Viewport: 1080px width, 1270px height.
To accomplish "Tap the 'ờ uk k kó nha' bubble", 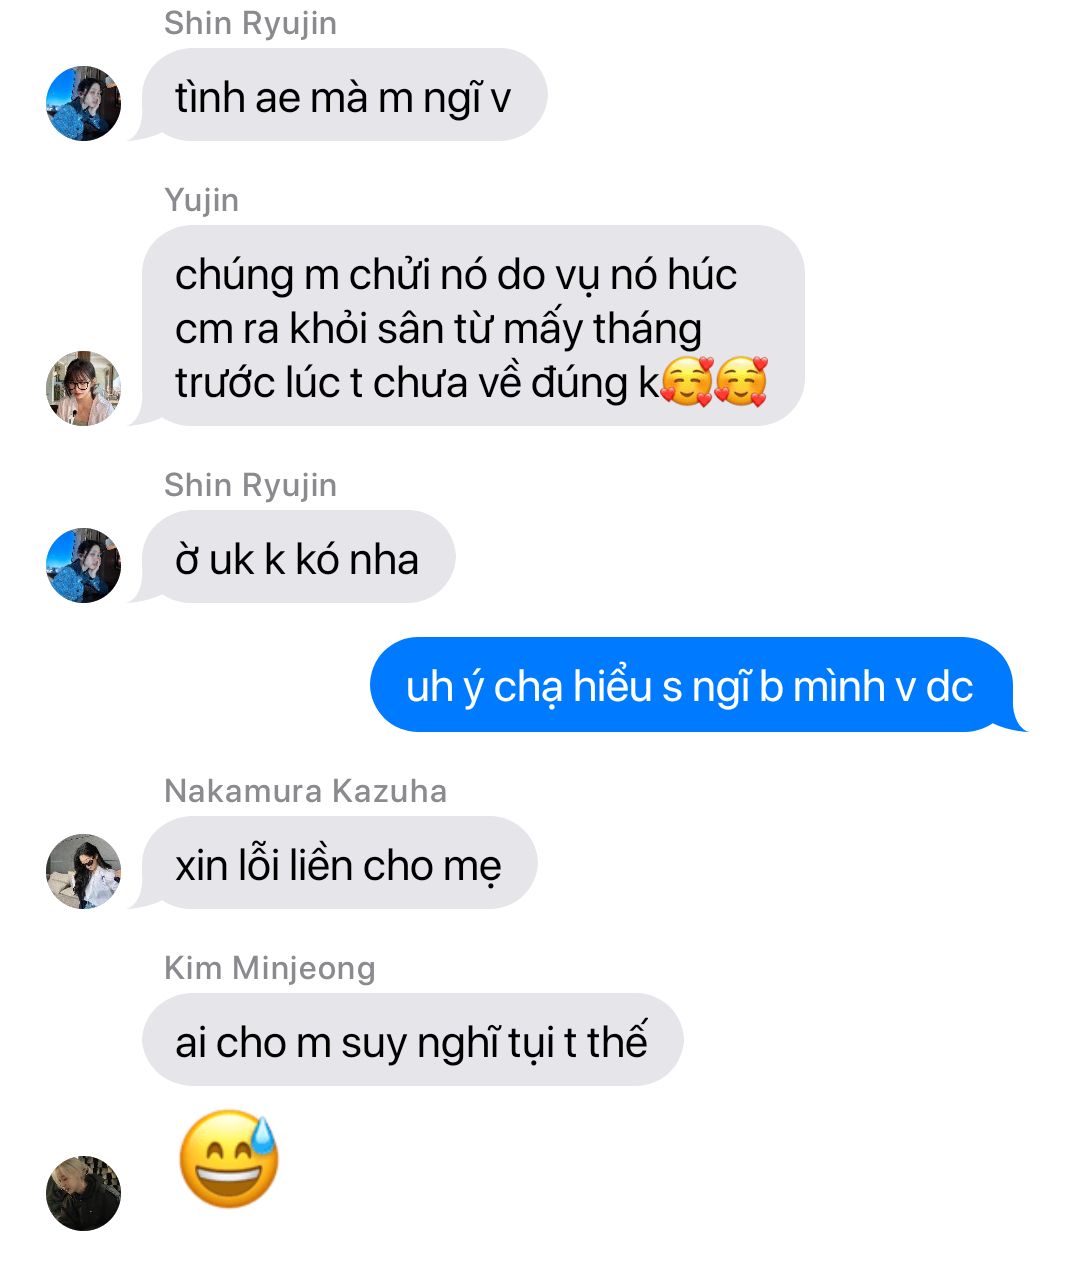I will 298,557.
